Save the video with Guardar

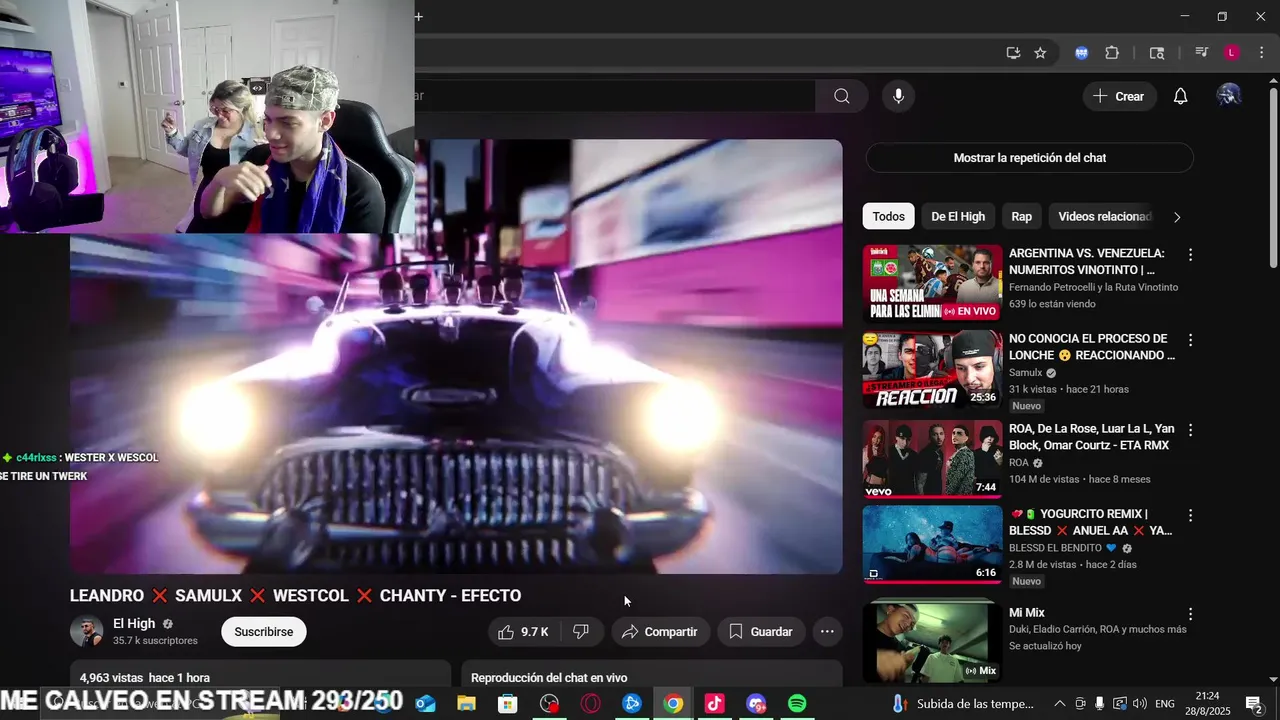(x=761, y=632)
